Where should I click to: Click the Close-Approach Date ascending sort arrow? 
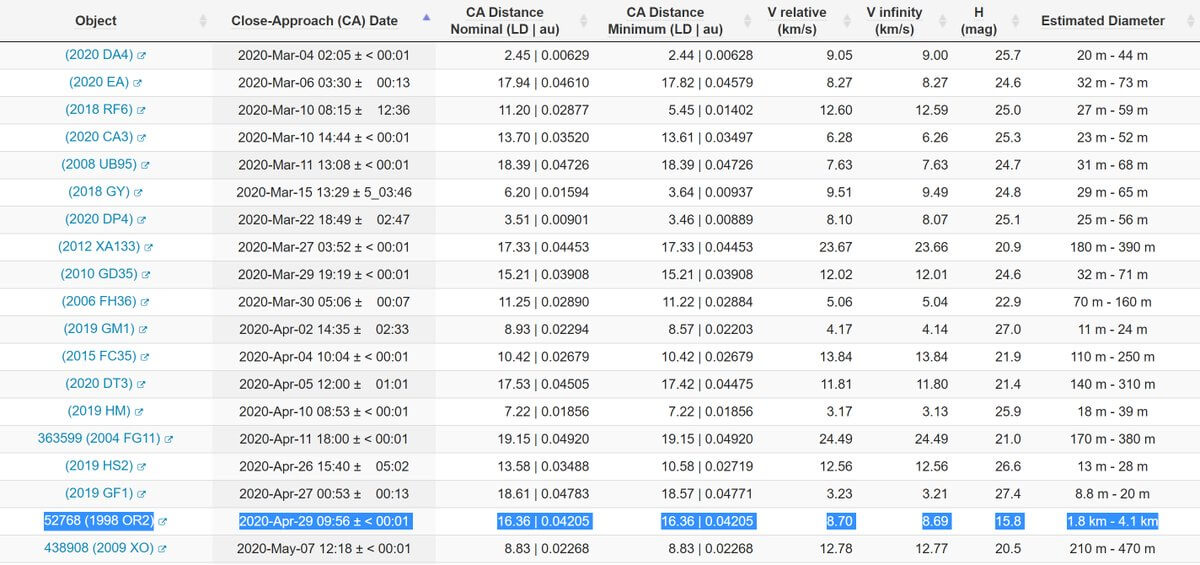(x=427, y=17)
